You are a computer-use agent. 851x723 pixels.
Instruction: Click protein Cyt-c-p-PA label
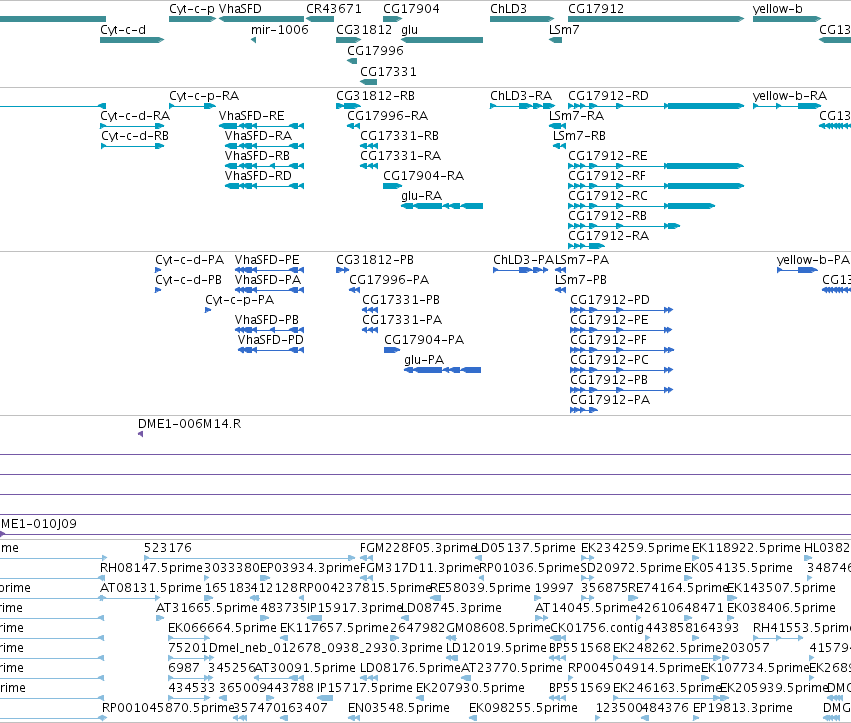(239, 301)
